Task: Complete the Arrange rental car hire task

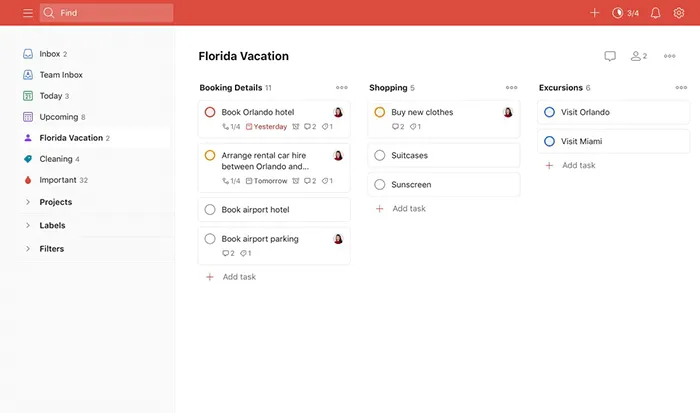Action: 210,155
